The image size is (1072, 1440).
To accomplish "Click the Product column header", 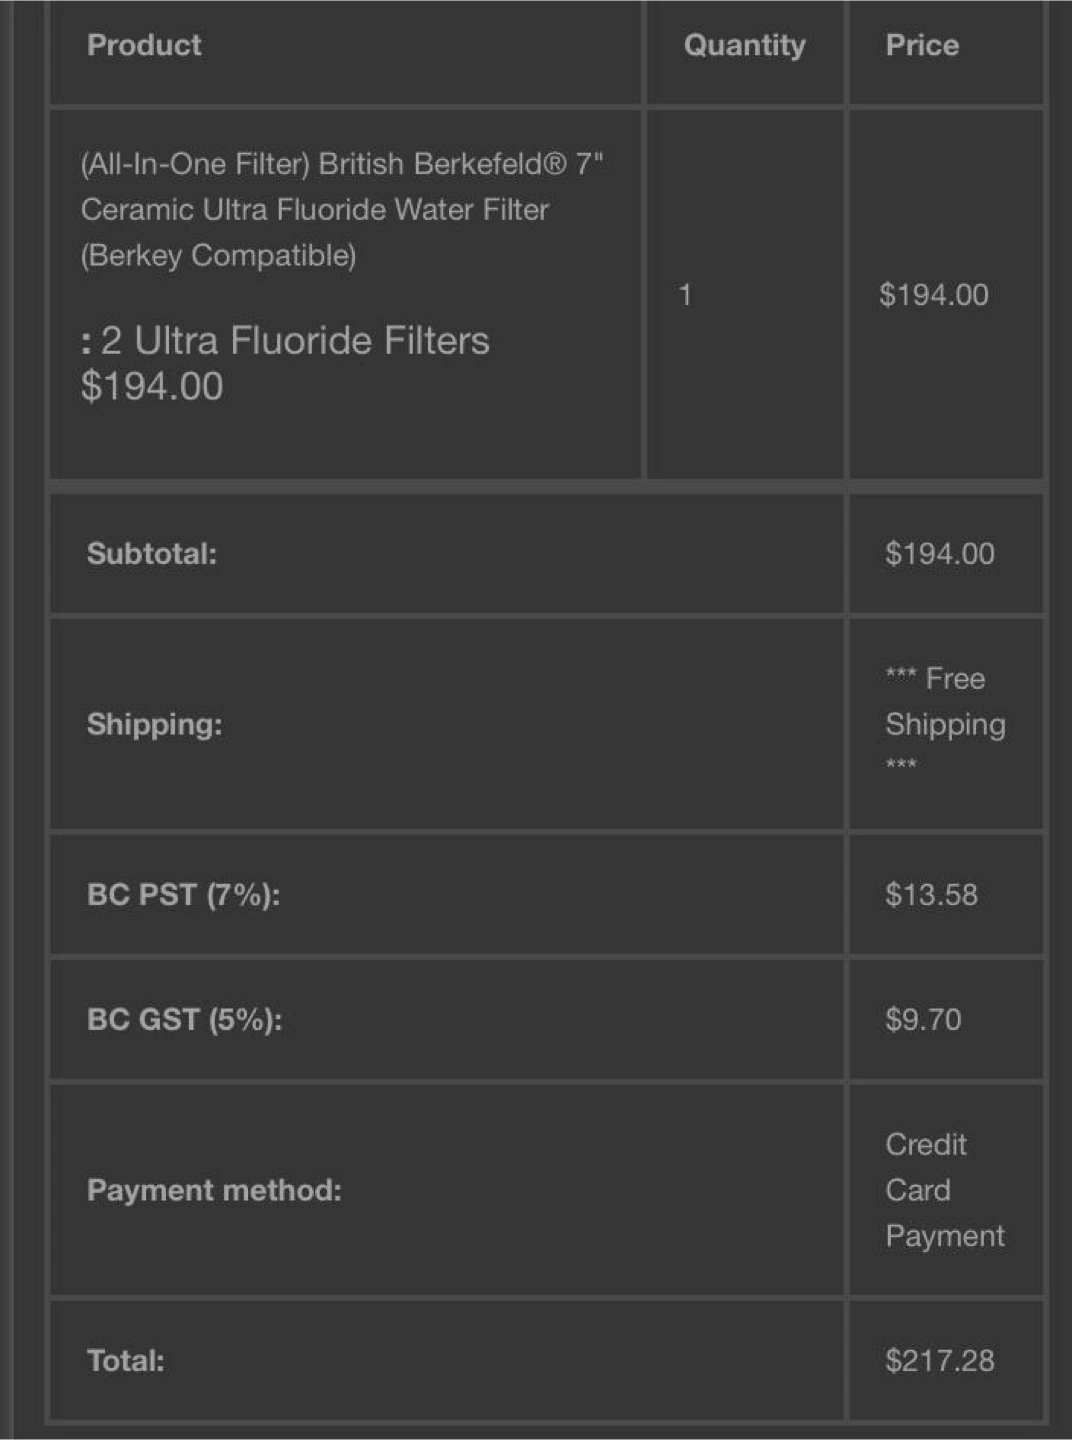I will click(144, 45).
